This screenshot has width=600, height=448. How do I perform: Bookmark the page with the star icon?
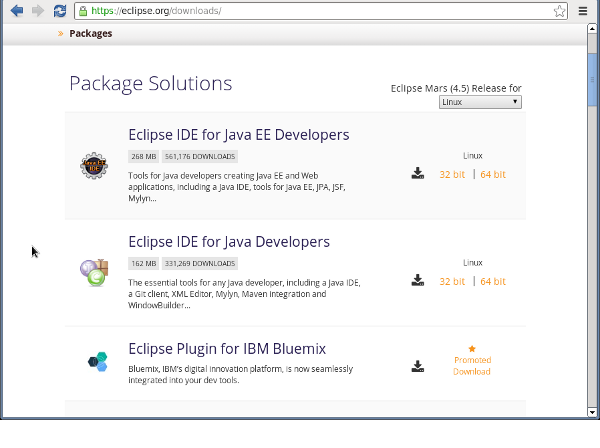pyautogui.click(x=559, y=11)
